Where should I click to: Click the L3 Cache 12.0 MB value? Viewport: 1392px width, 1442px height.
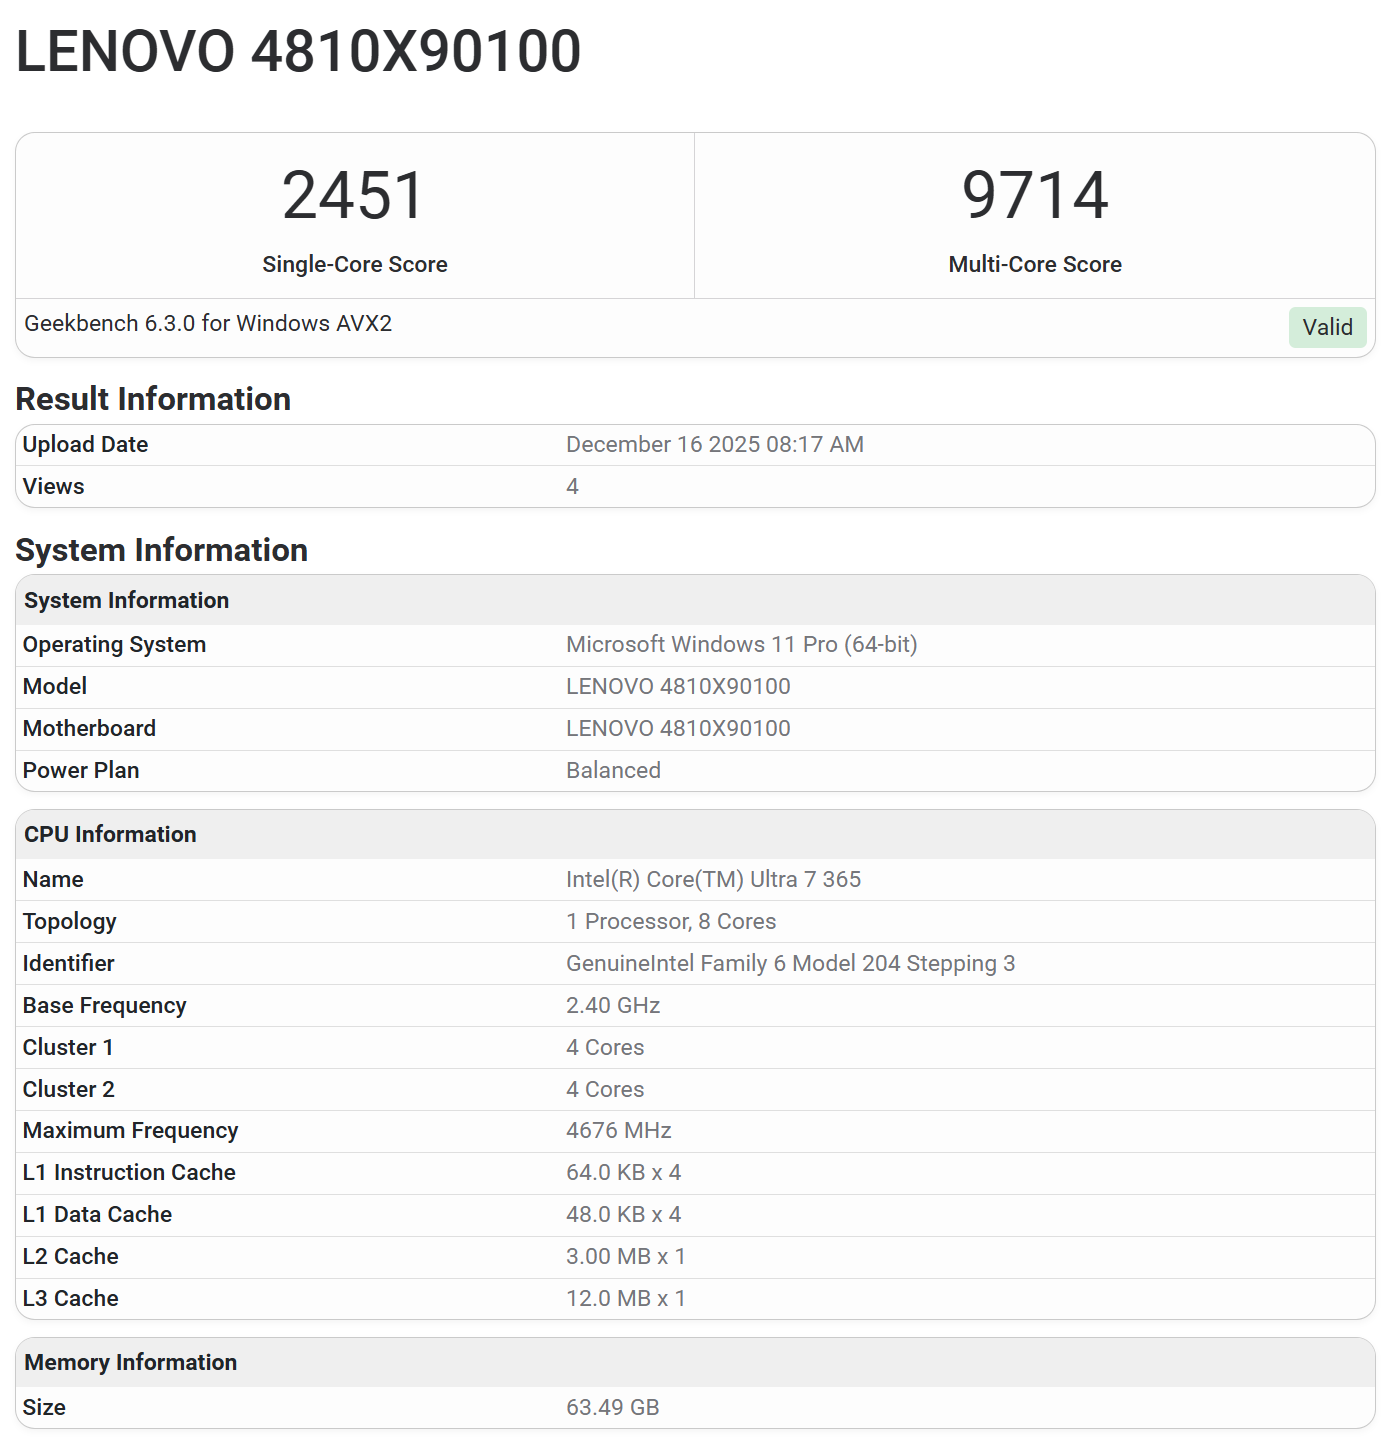[625, 1299]
